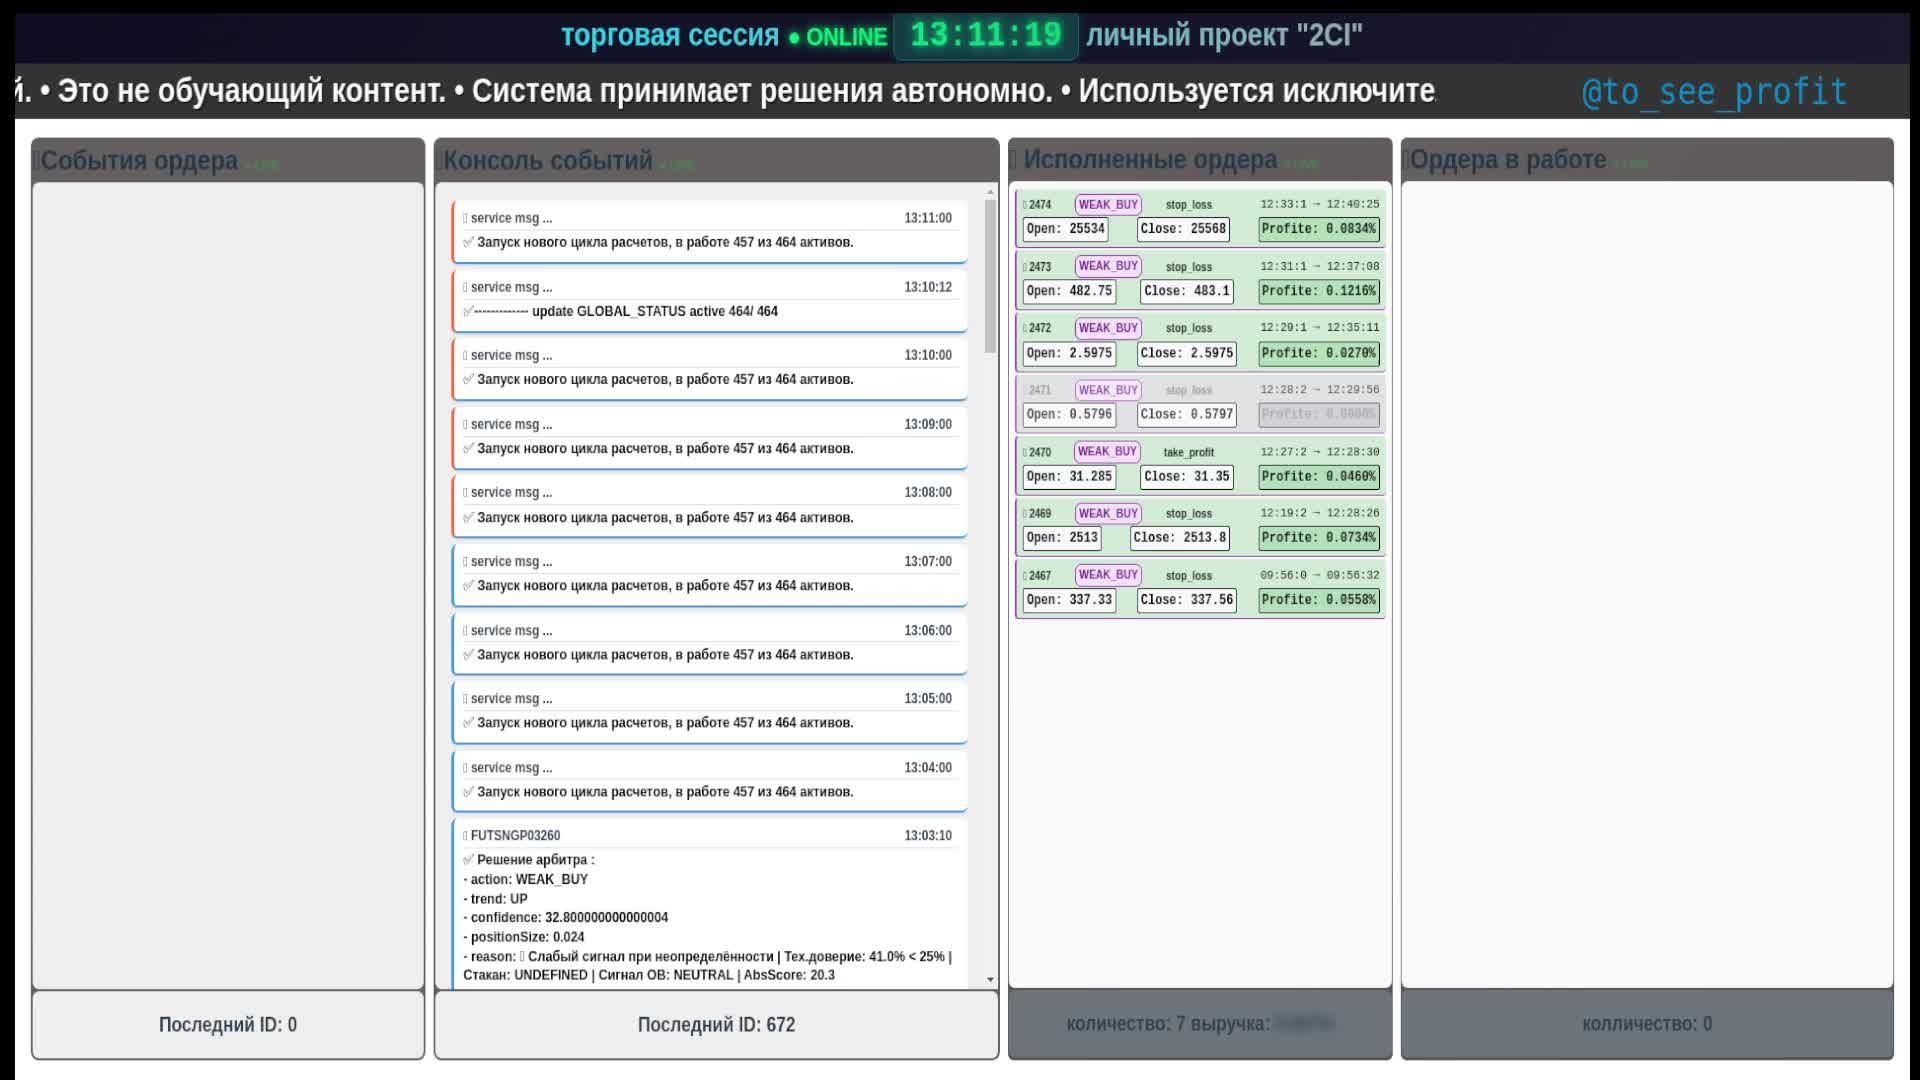The image size is (1920, 1080).
Task: Click the WEAK_BUY badge on order 2474
Action: coord(1107,205)
